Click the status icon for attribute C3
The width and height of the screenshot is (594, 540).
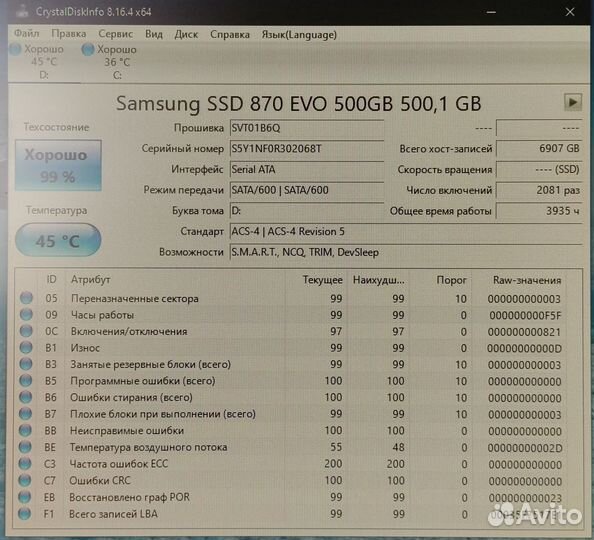coord(25,464)
